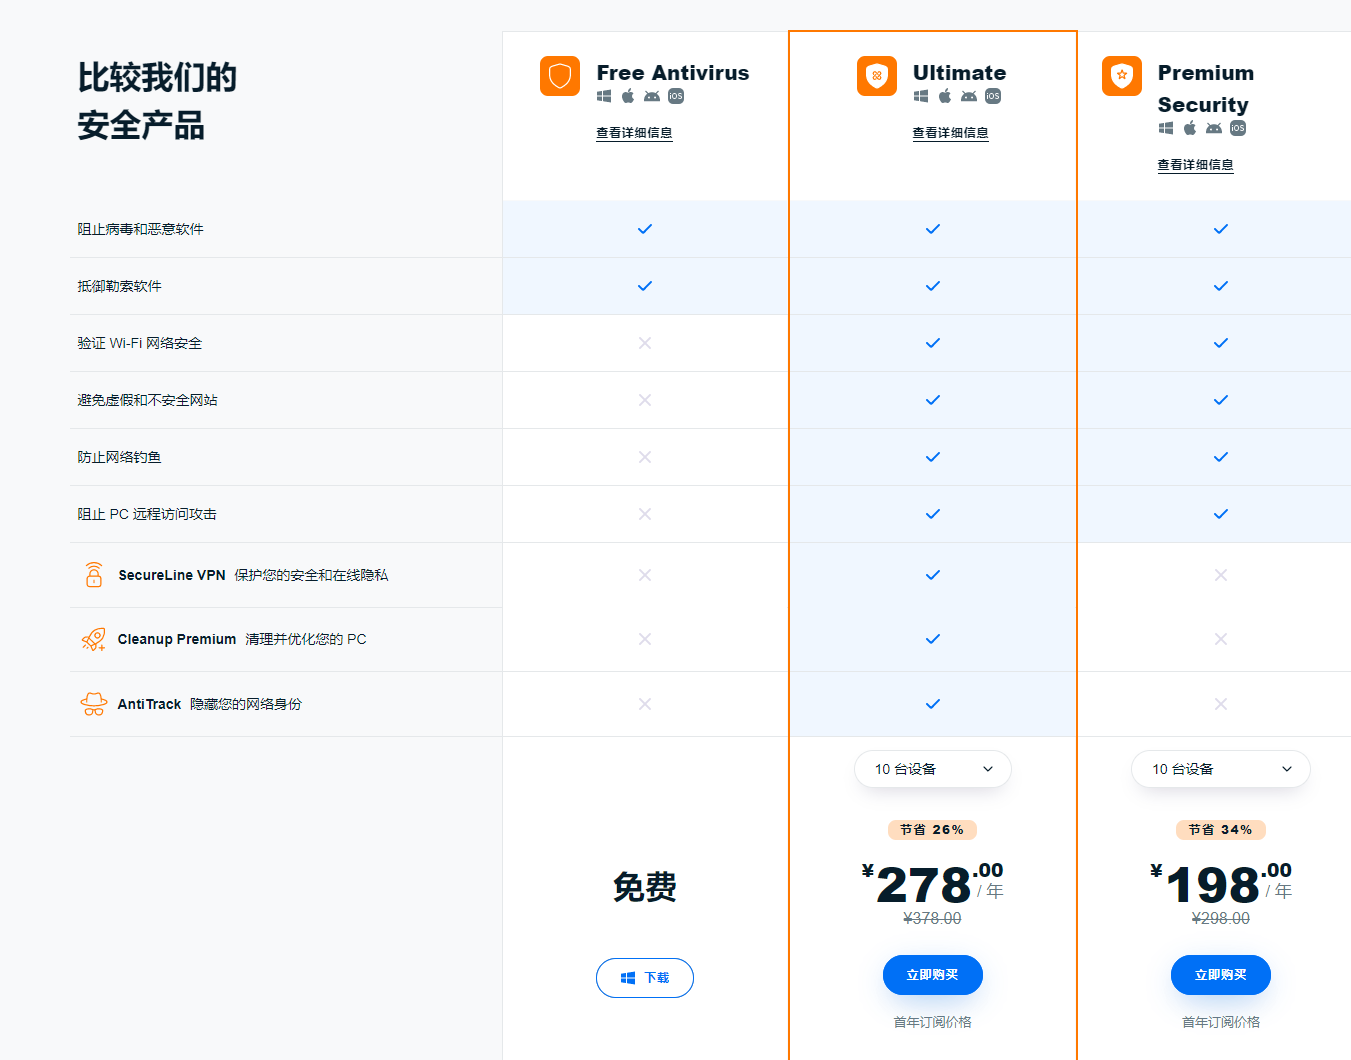Click the 抵御勒索软件 feature row label
This screenshot has height=1060, width=1351.
pyautogui.click(x=120, y=286)
